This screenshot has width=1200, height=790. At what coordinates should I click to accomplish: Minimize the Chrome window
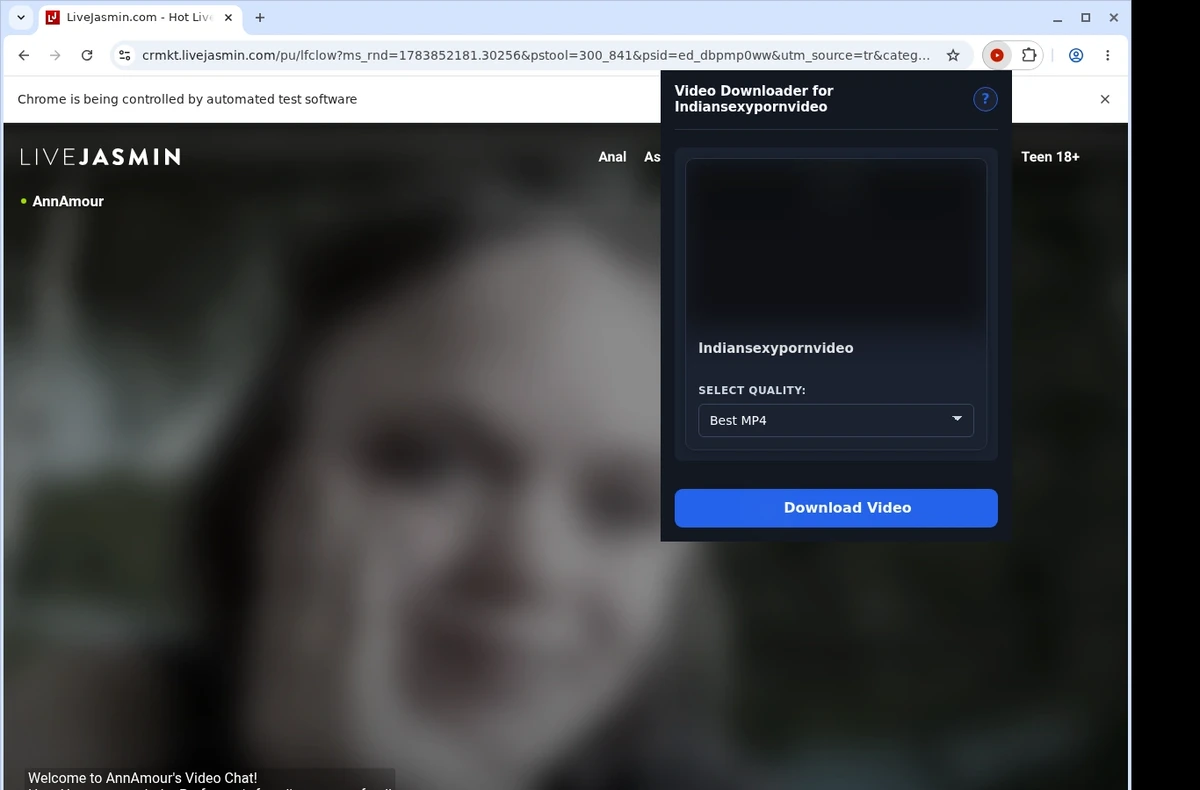pos(1057,17)
